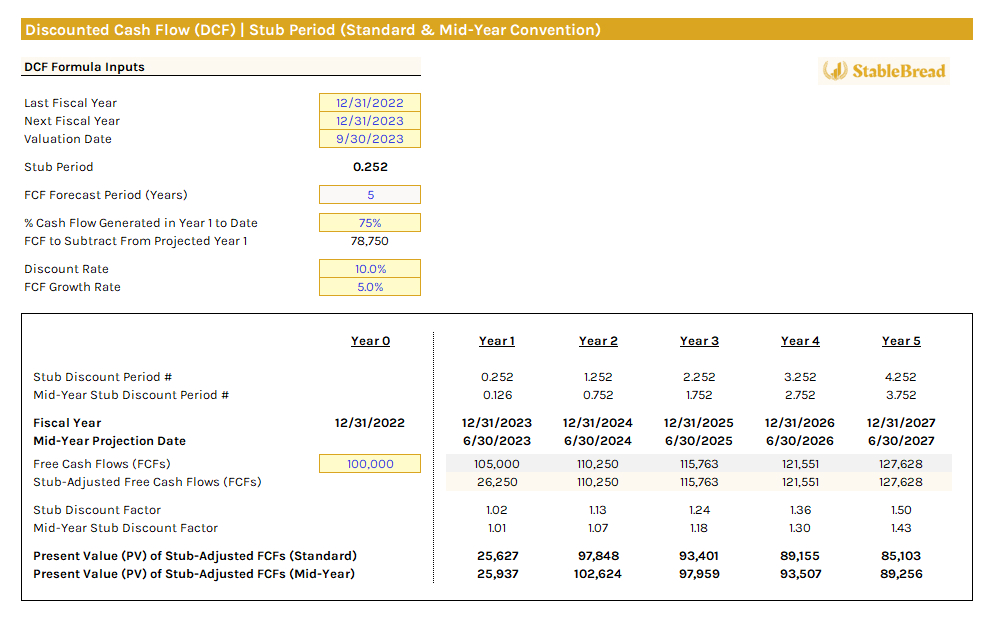The height and width of the screenshot is (619, 994).
Task: Click the Present Value (Mid-Year) cell 25,937
Action: point(497,573)
